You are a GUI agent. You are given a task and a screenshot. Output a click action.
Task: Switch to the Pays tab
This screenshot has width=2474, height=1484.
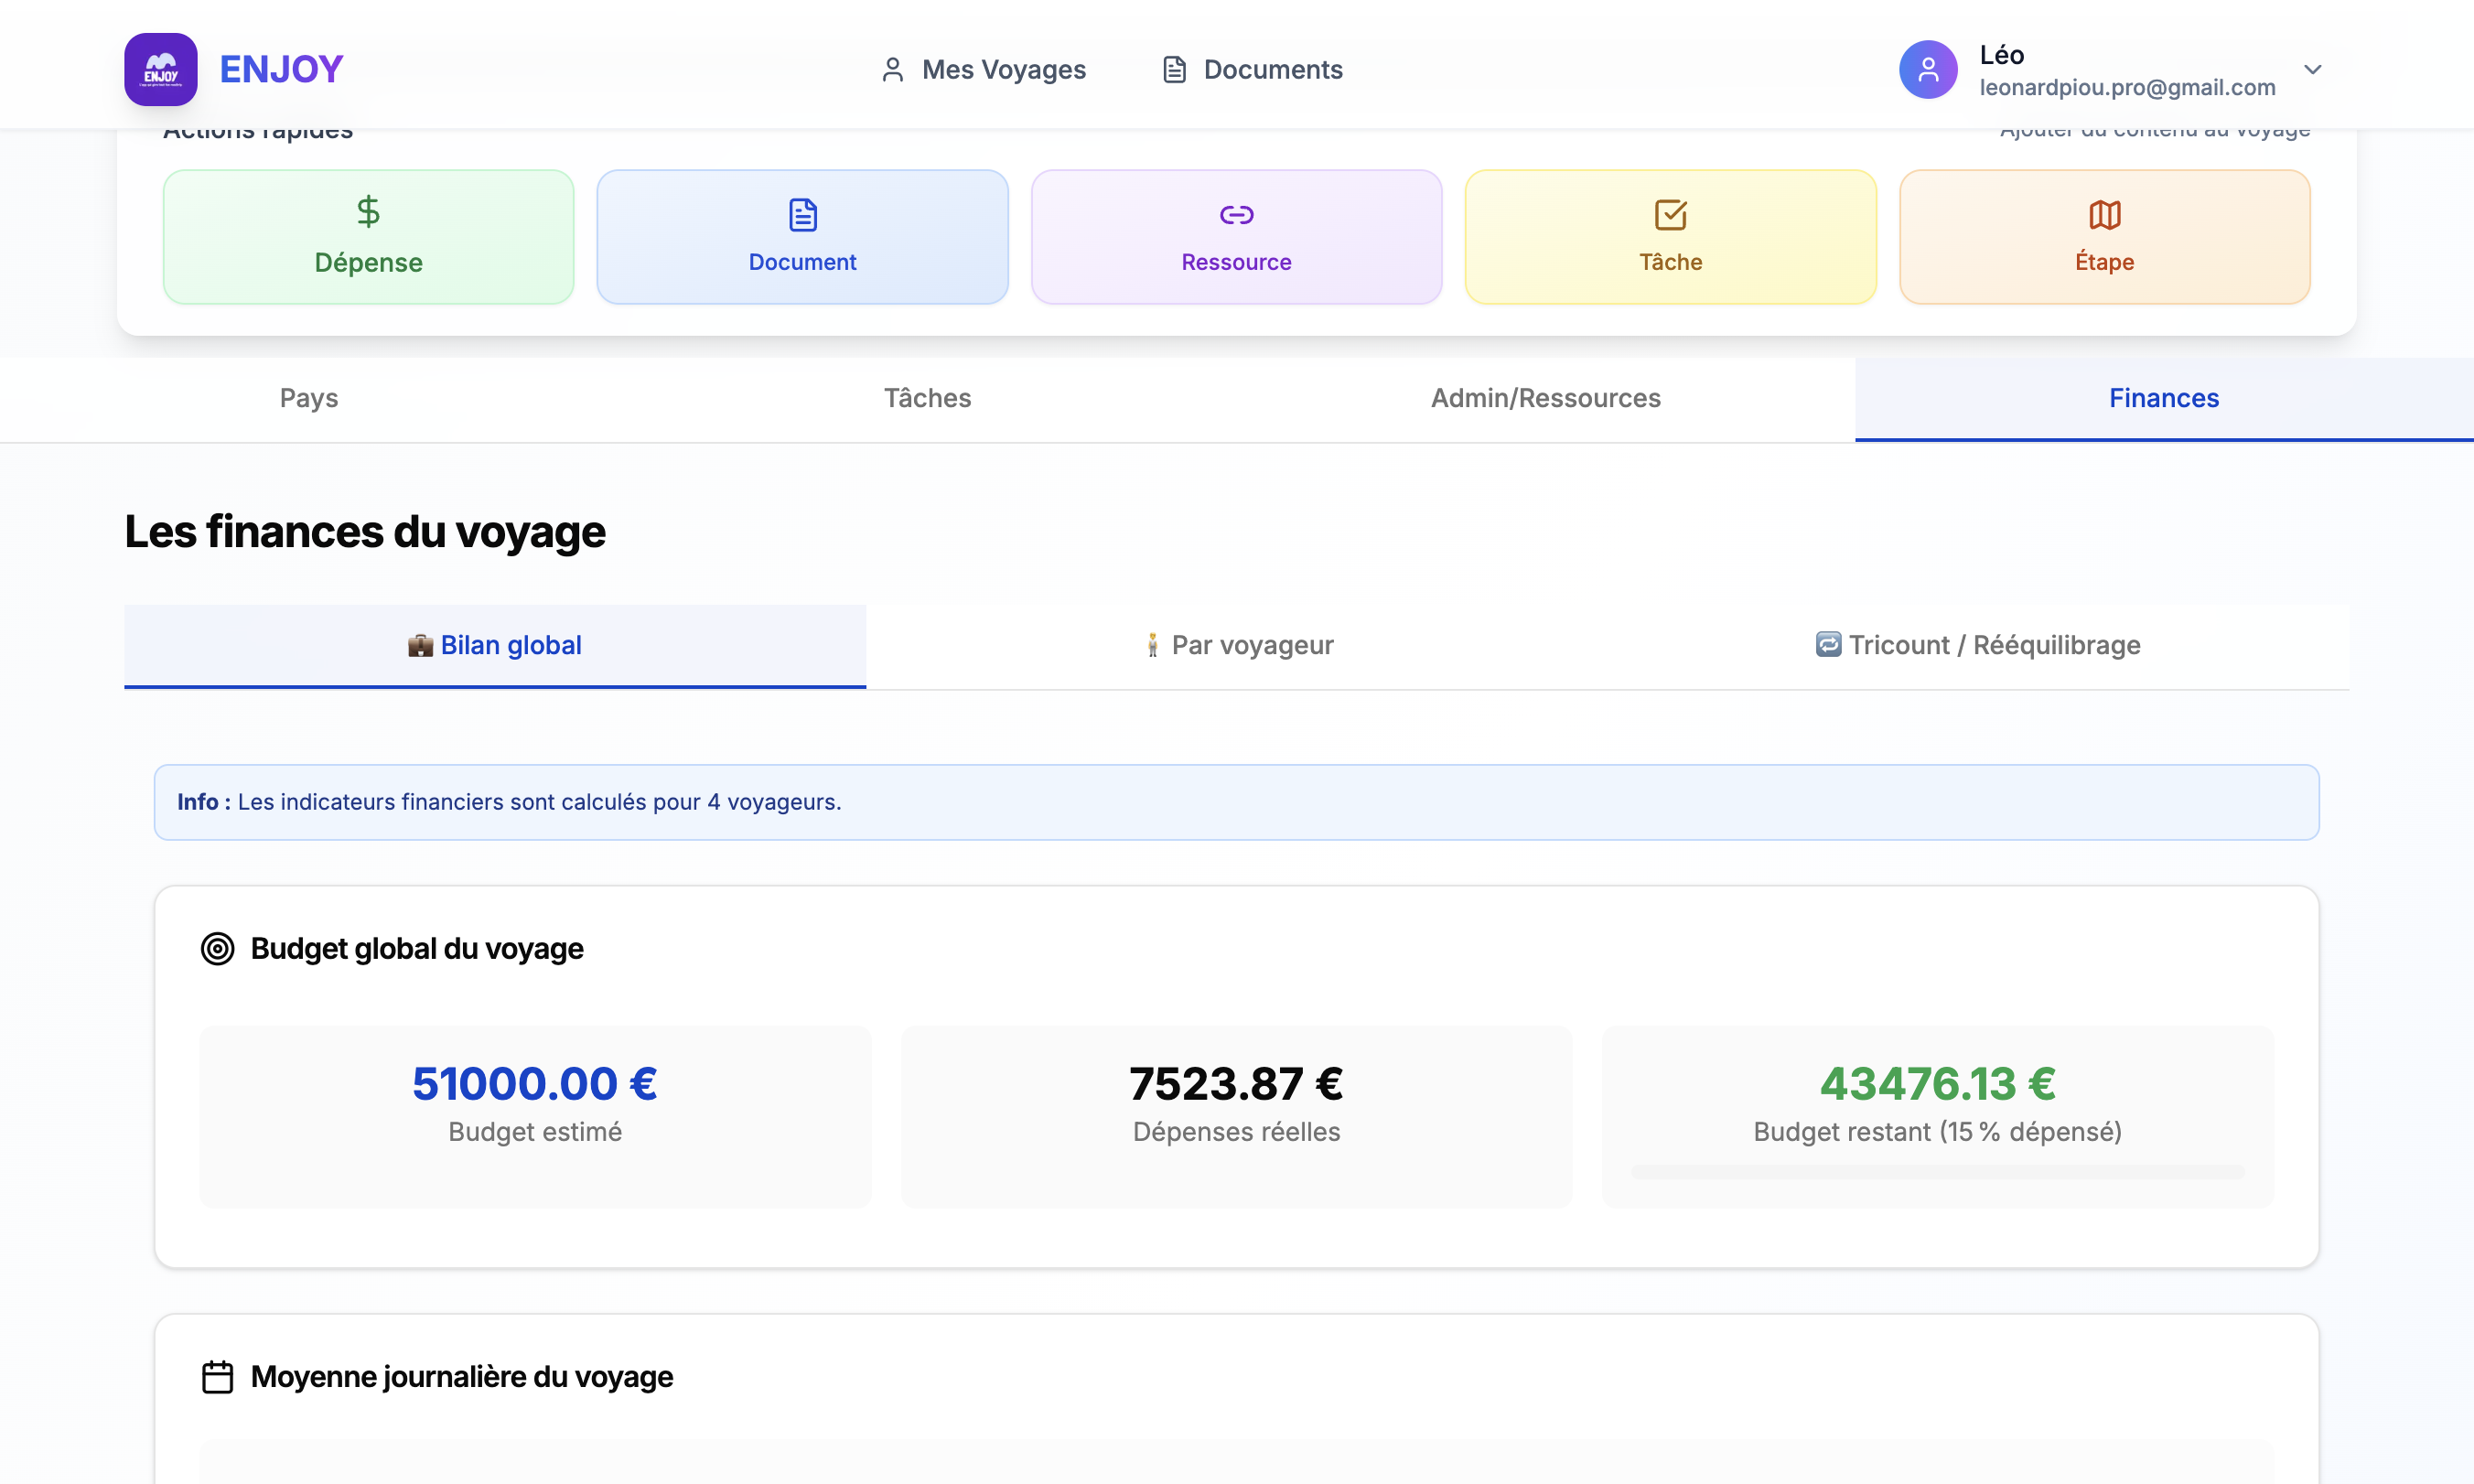[309, 398]
